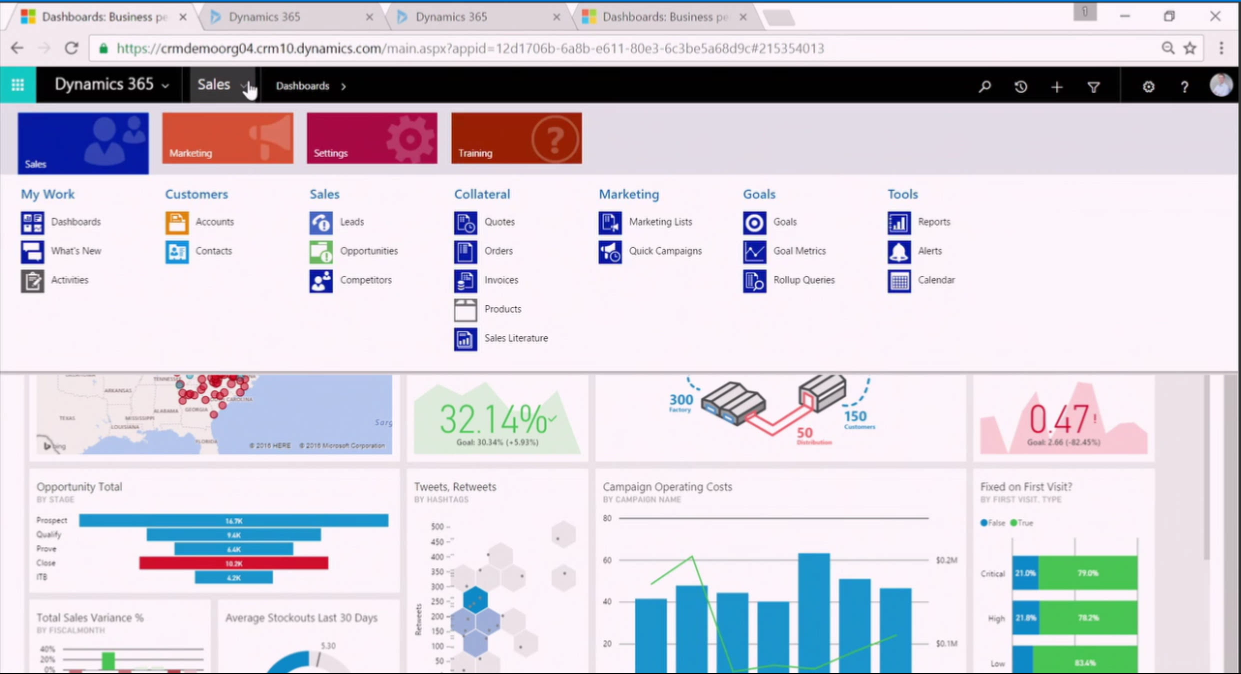Click the browser address bar URL
The image size is (1241, 674).
[470, 48]
